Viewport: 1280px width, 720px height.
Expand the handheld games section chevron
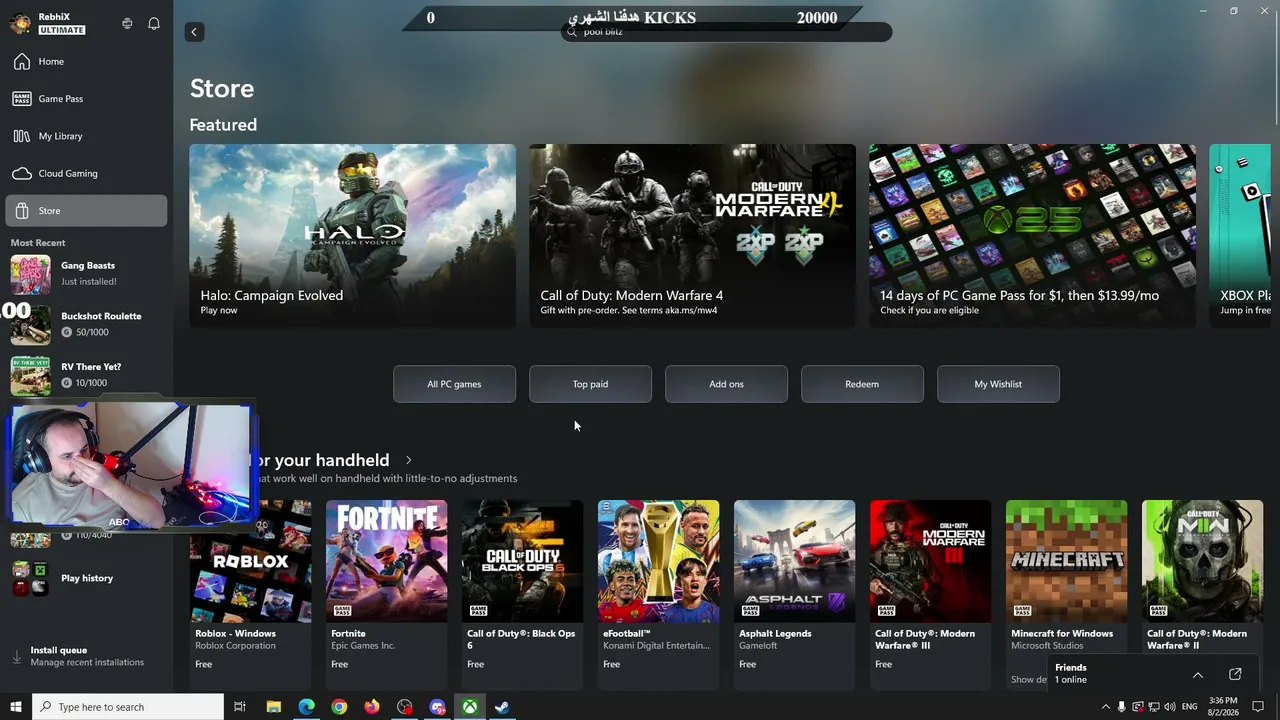(x=408, y=460)
